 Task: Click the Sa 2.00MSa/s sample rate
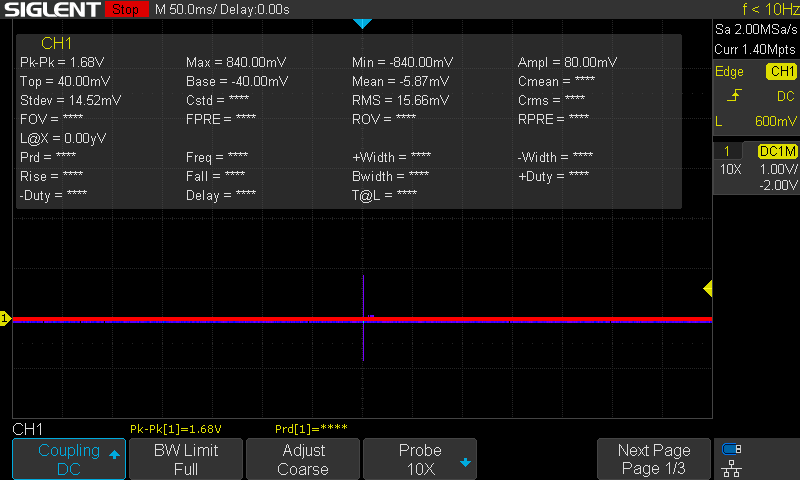point(756,30)
